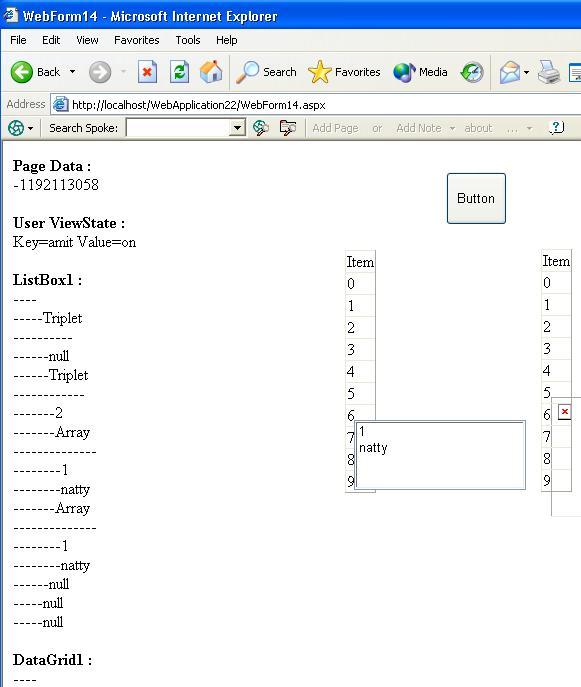Open the Favorites menu
Screen dimensions: 581x687
click(x=137, y=40)
